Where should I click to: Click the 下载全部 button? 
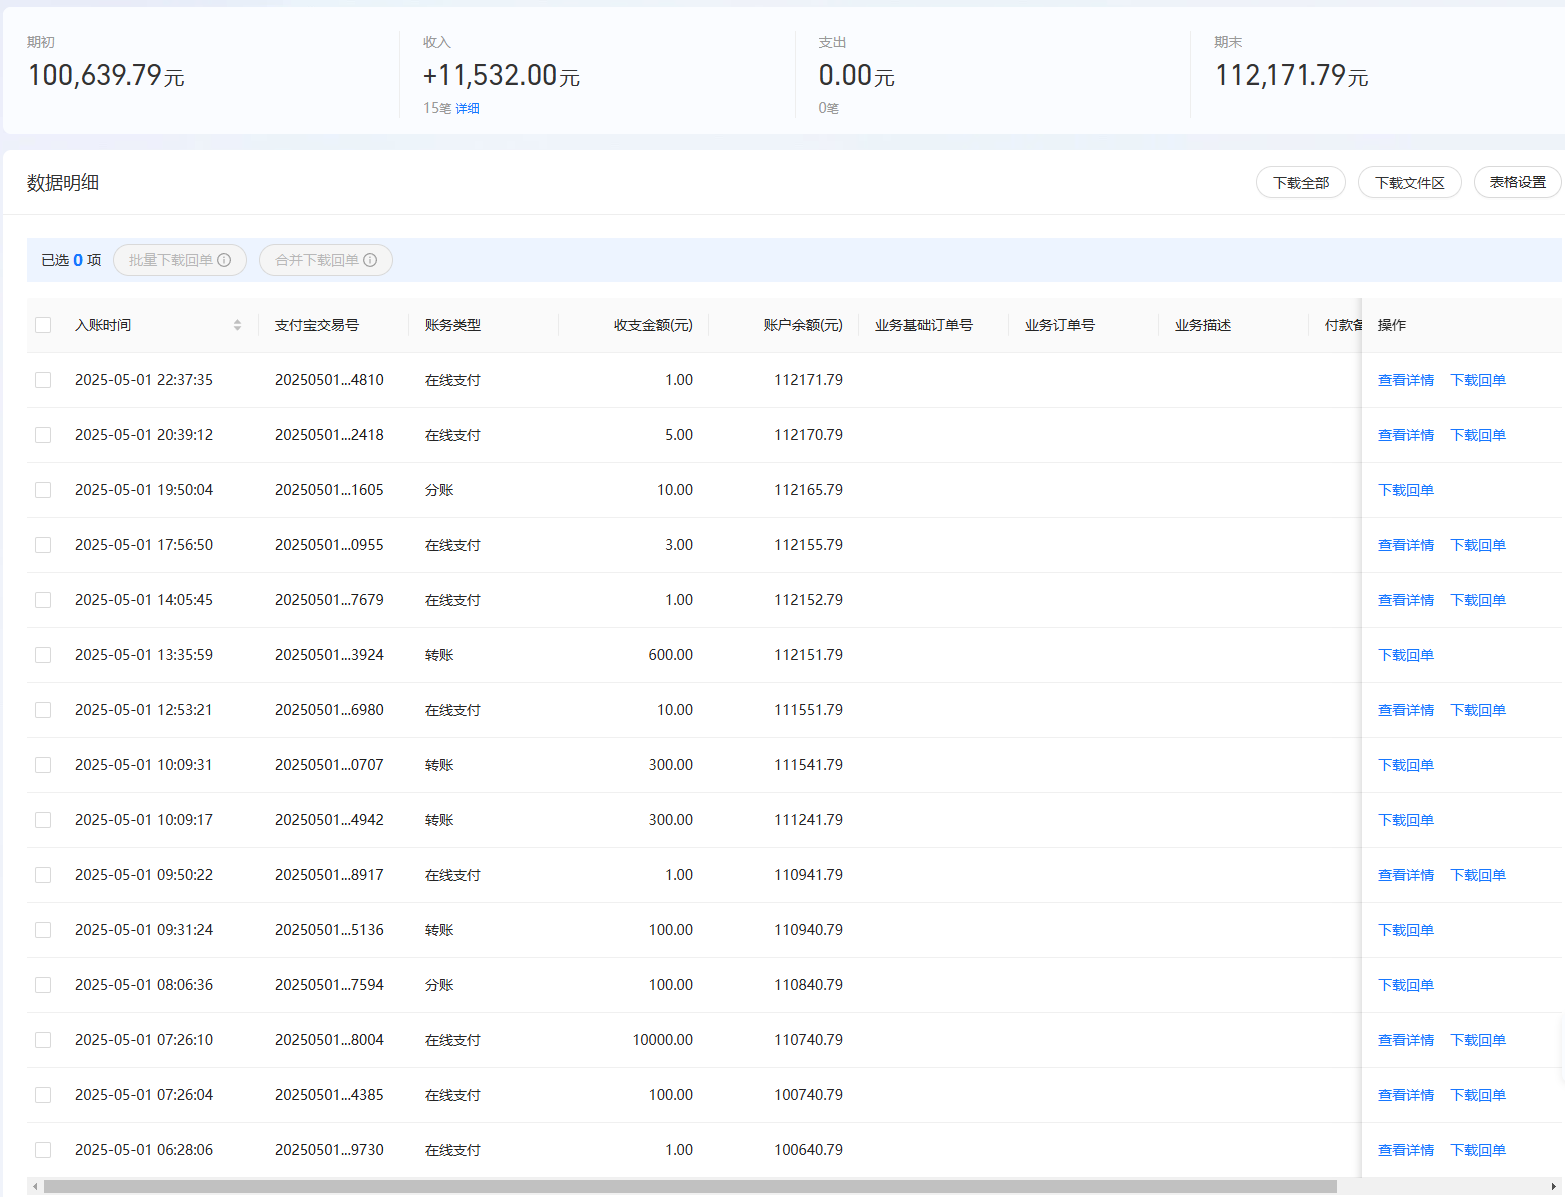1301,183
